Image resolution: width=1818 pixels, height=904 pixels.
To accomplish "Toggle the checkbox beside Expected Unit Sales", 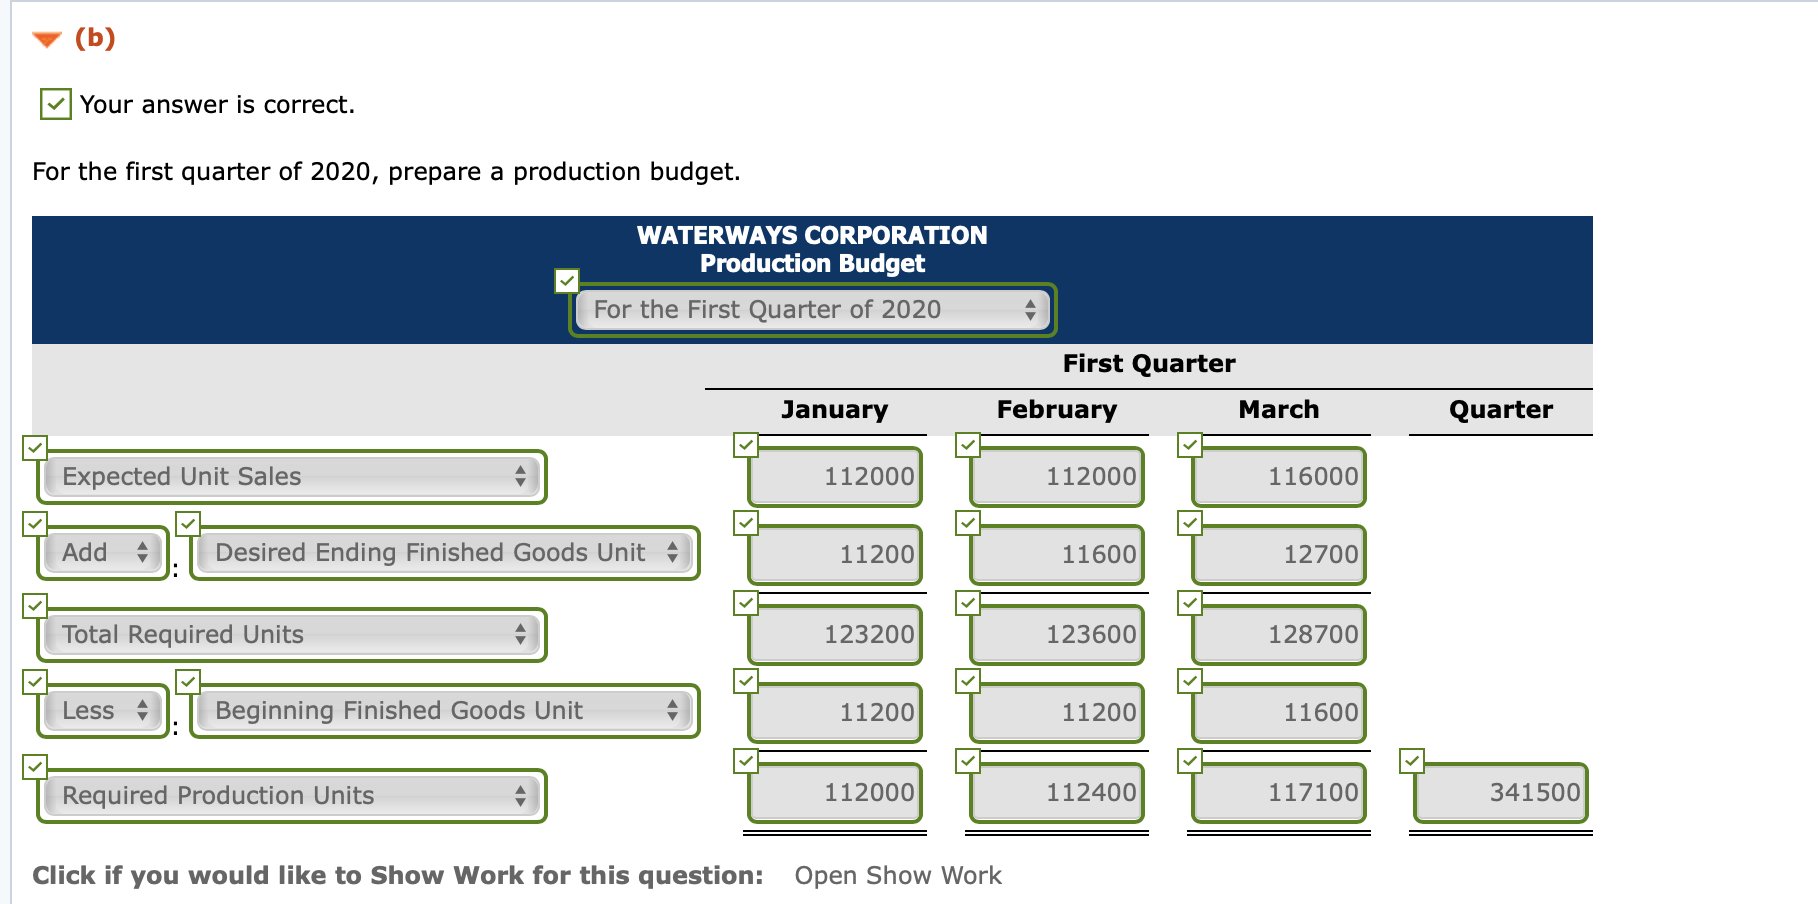I will point(35,448).
